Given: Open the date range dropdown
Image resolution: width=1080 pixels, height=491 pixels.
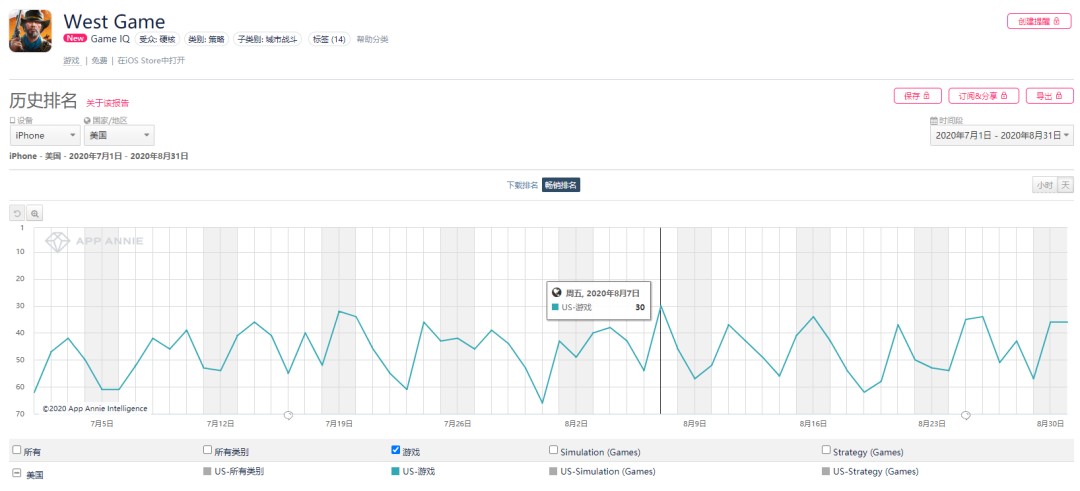Looking at the screenshot, I should click(x=1001, y=135).
